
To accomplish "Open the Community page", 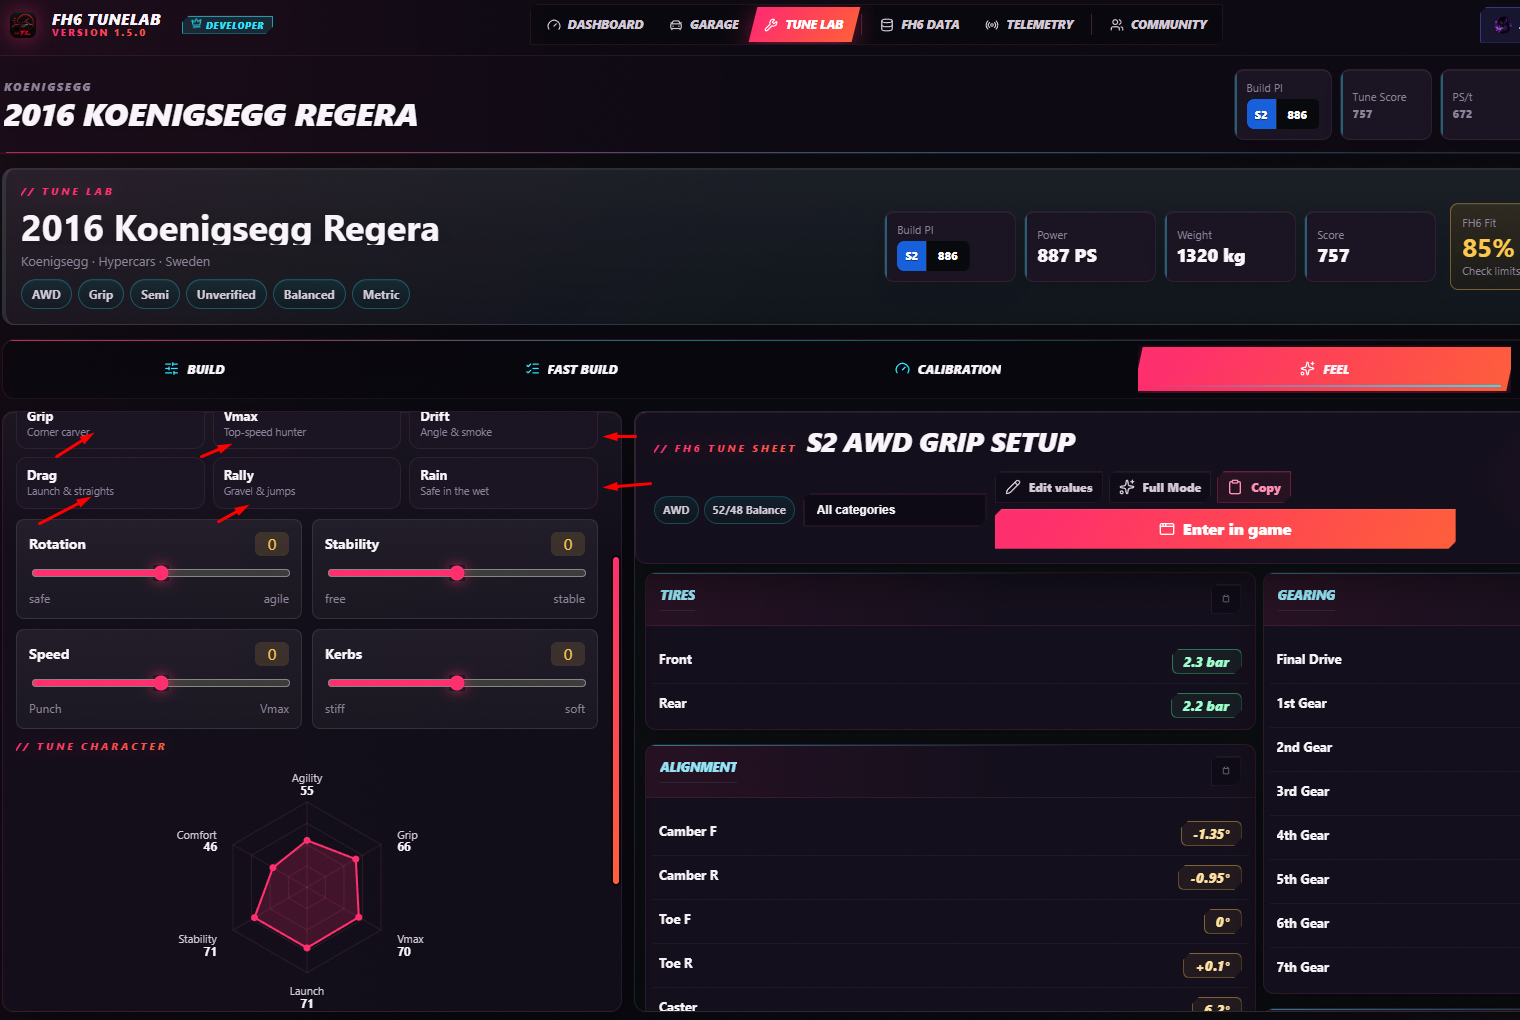I will coord(1159,25).
